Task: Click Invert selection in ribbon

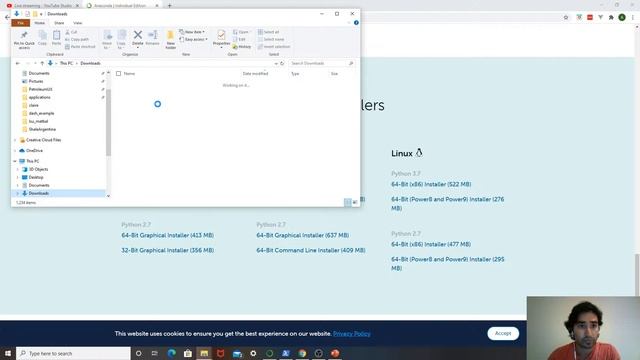Action: pos(273,47)
